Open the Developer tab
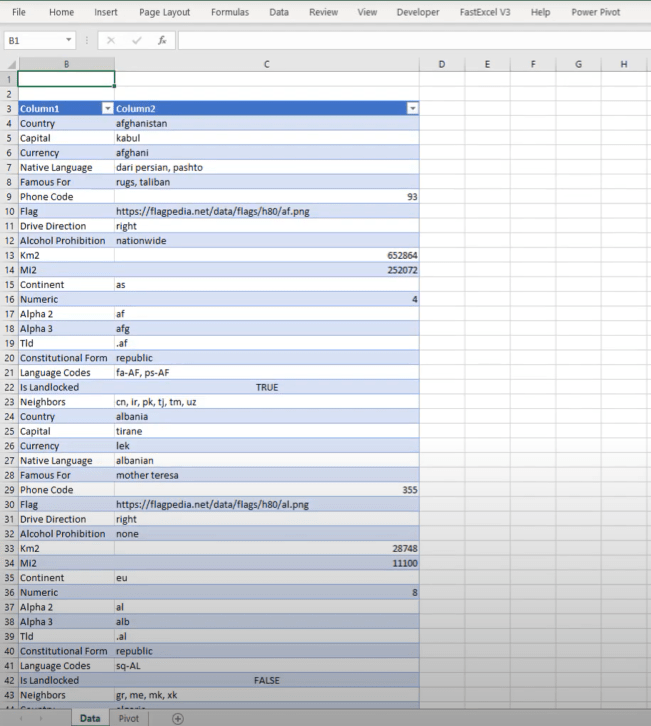The width and height of the screenshot is (651, 726). pos(418,12)
